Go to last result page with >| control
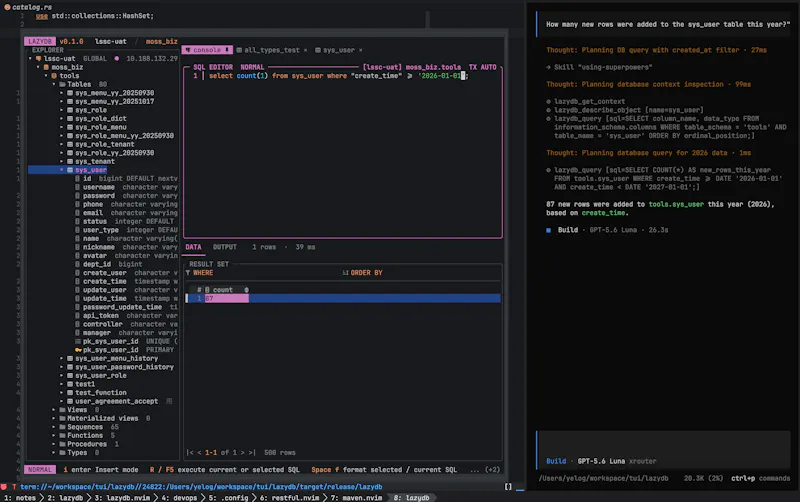 tap(252, 453)
